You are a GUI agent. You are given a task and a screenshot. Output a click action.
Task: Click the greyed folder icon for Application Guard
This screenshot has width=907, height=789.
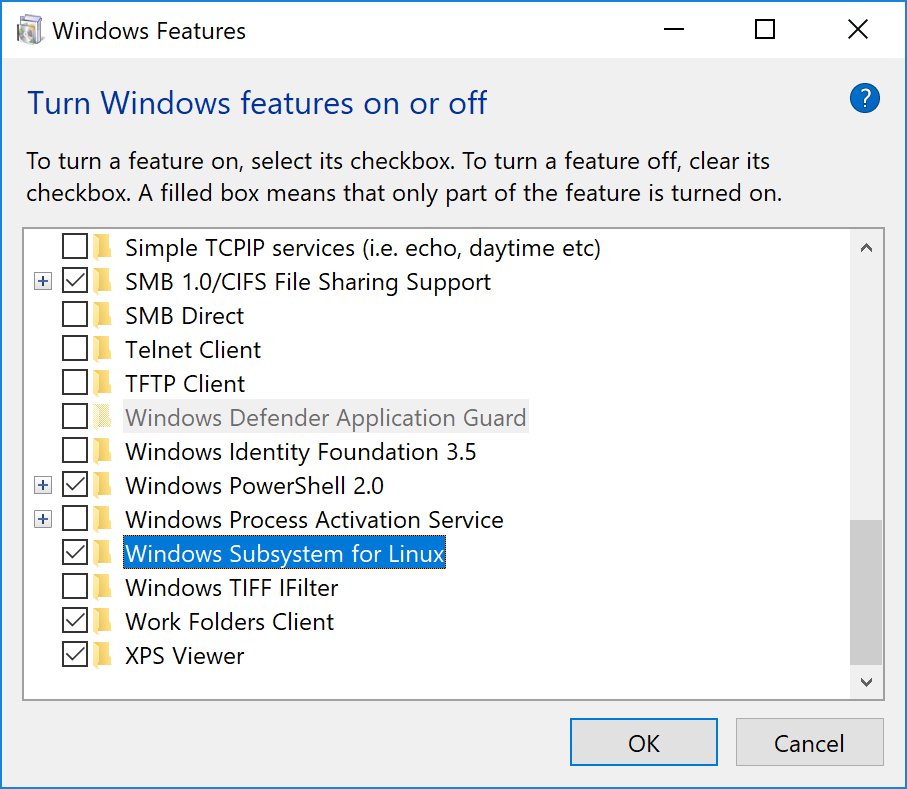[103, 417]
